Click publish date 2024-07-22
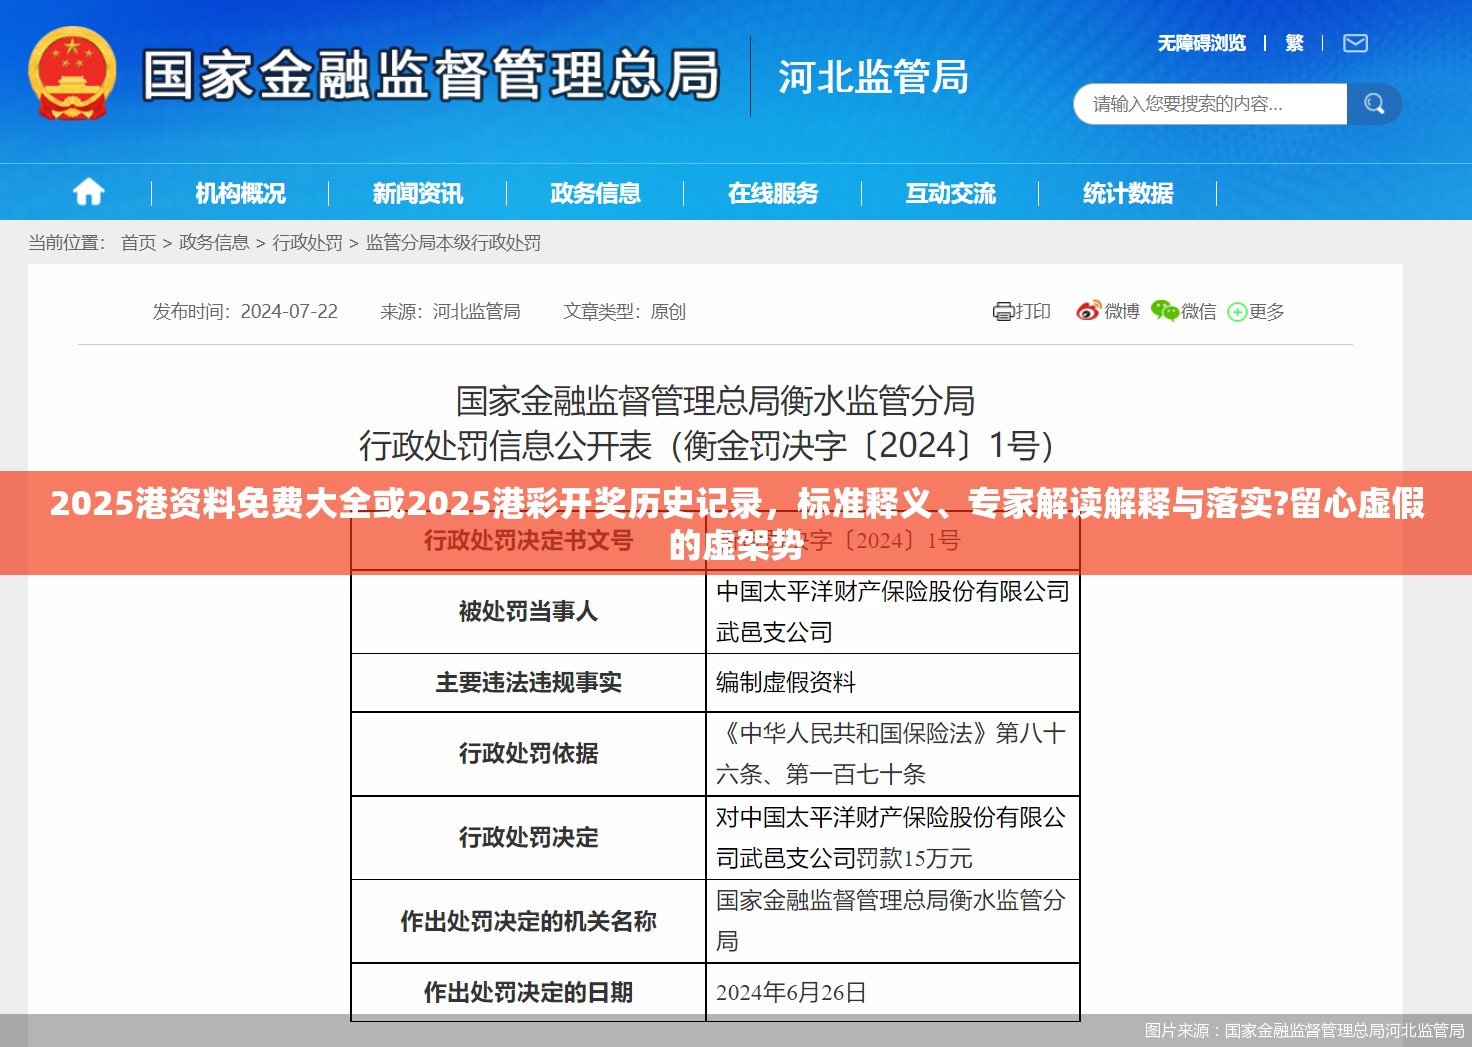The image size is (1472, 1047). 289,312
